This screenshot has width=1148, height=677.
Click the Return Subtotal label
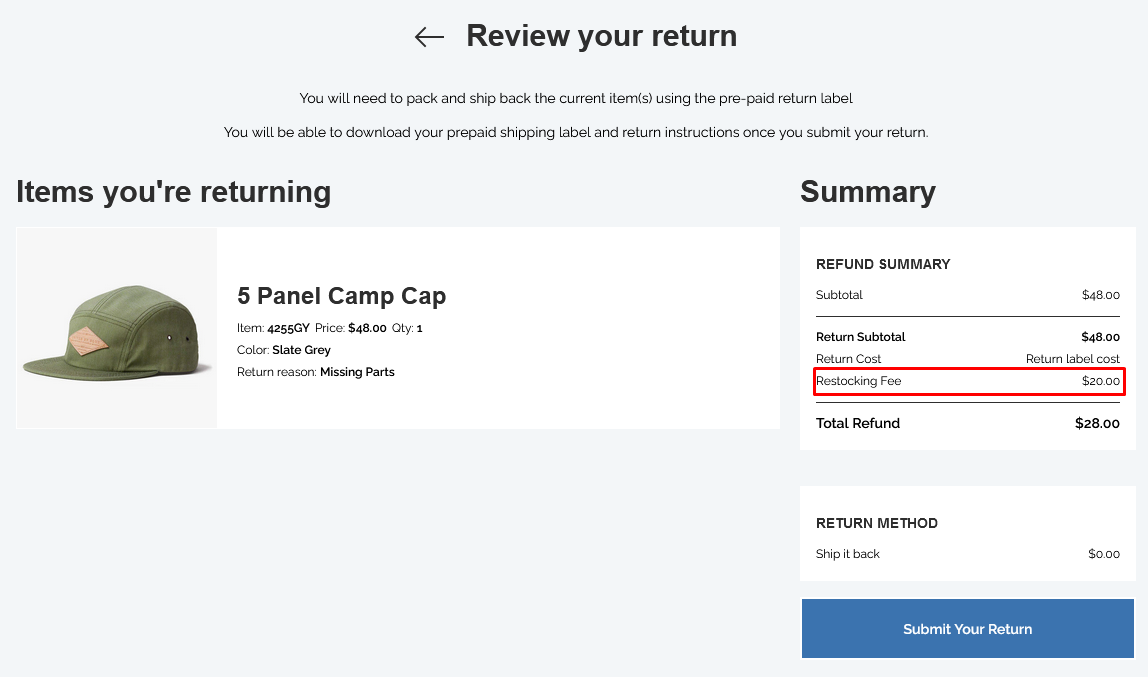[860, 337]
